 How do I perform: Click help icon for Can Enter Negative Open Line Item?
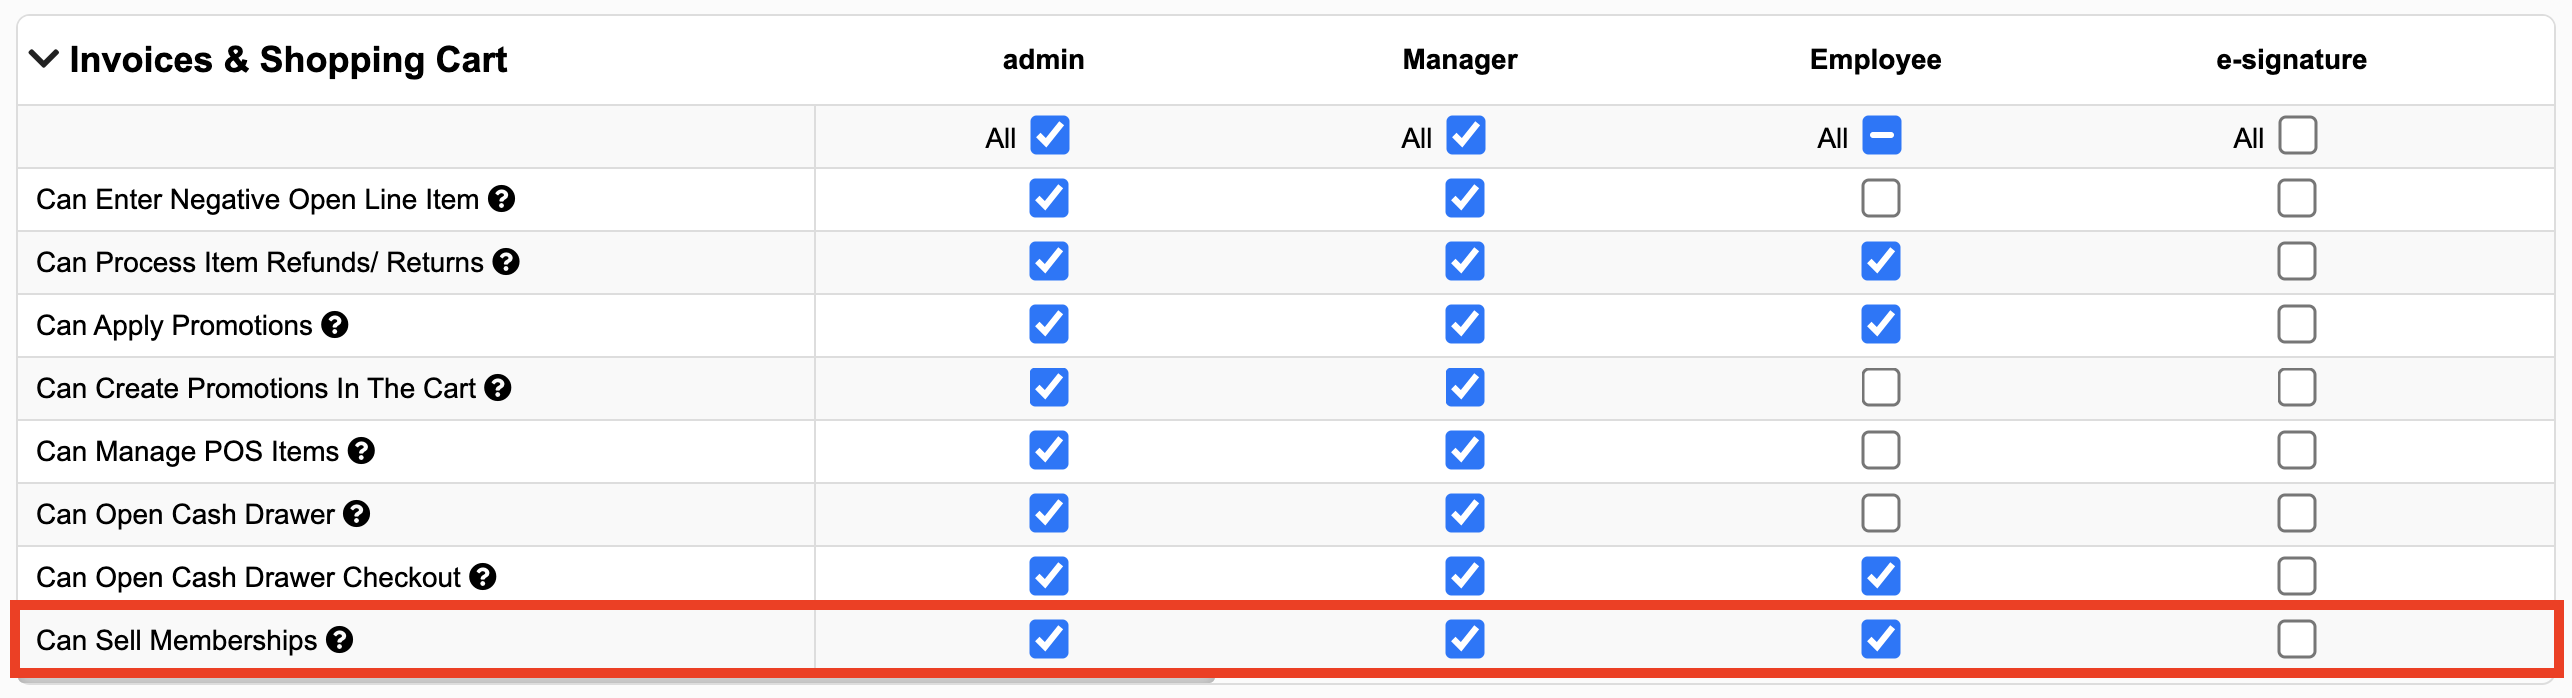point(501,199)
